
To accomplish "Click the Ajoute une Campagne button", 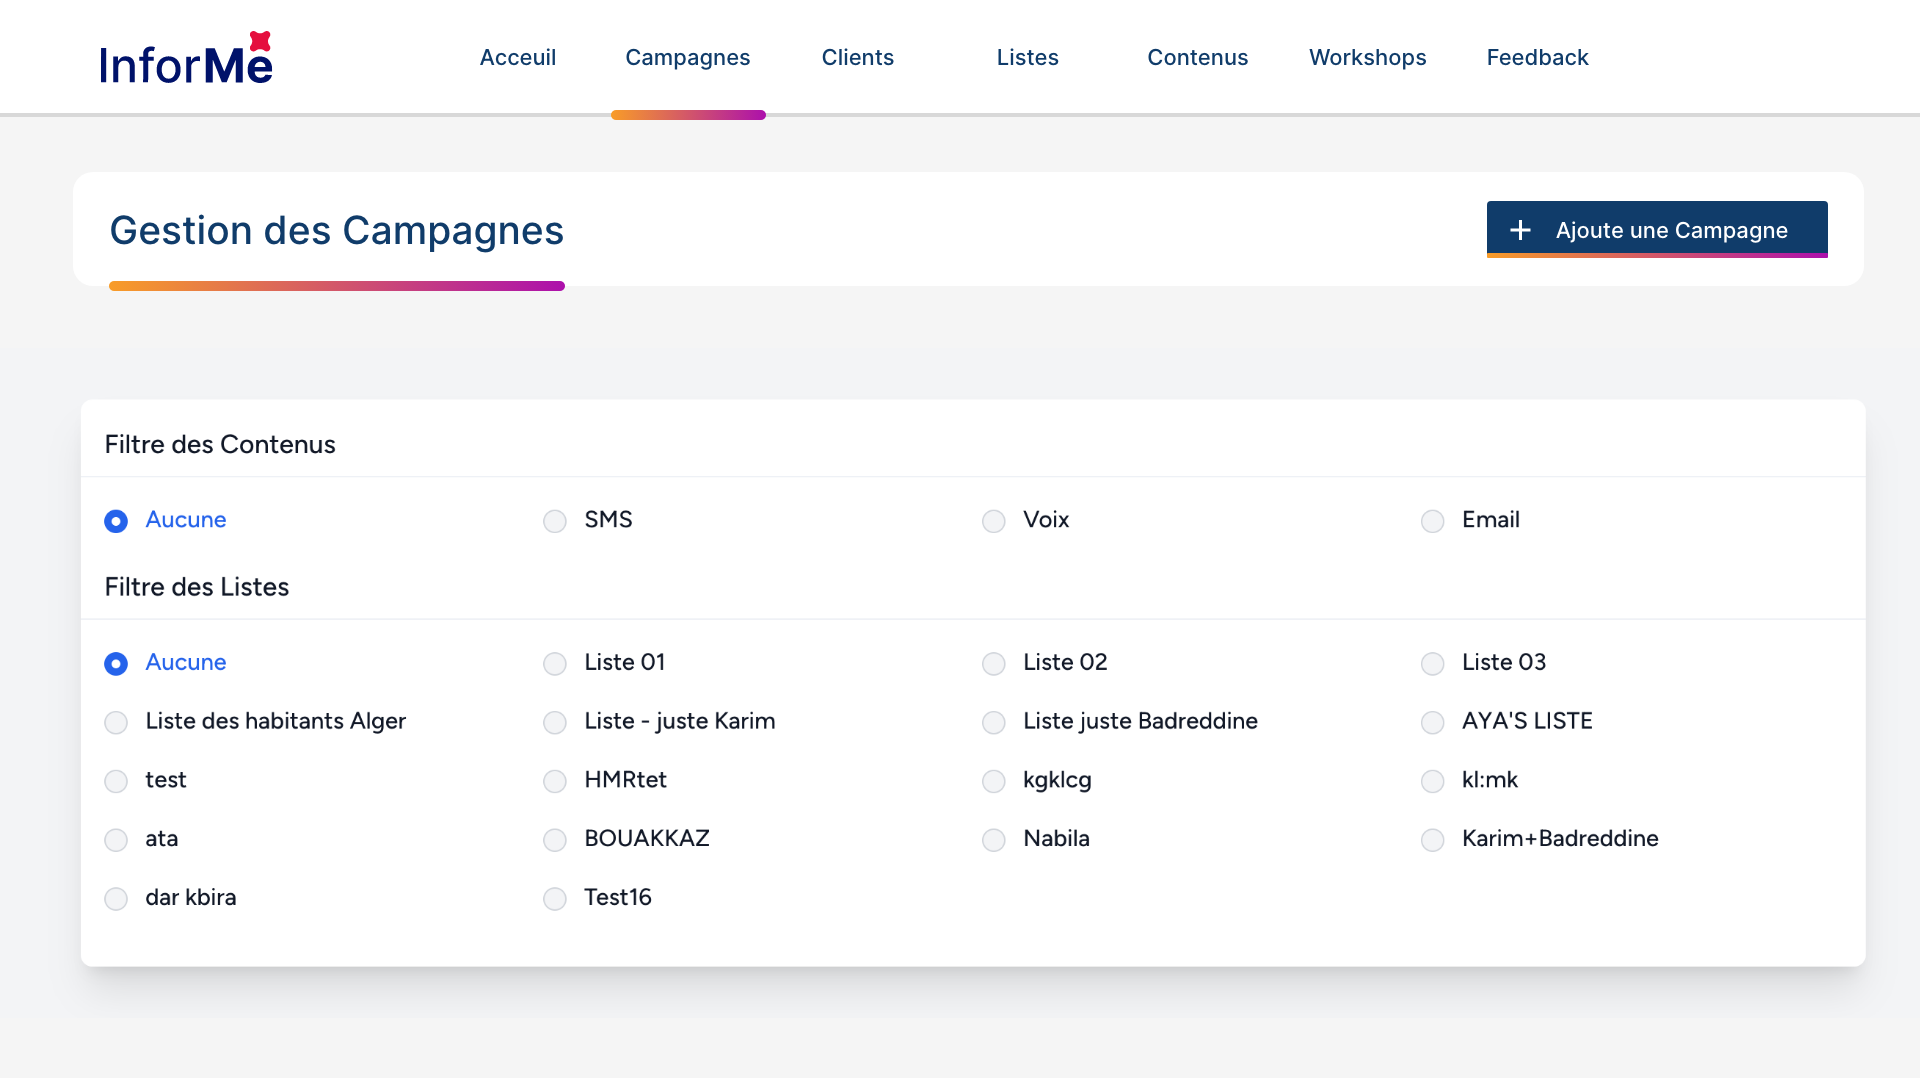I will click(x=1656, y=230).
